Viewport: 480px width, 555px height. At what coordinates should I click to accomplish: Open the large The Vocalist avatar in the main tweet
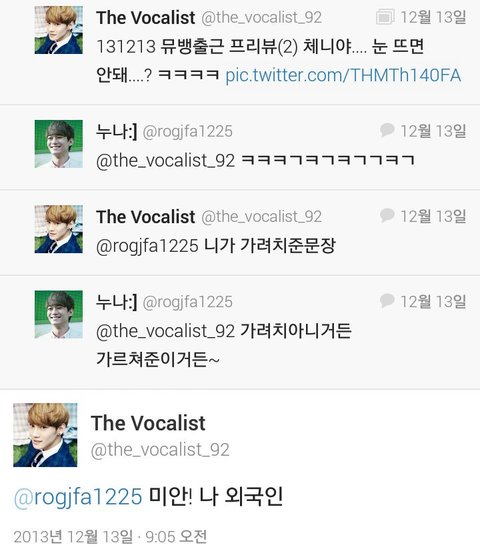click(45, 435)
